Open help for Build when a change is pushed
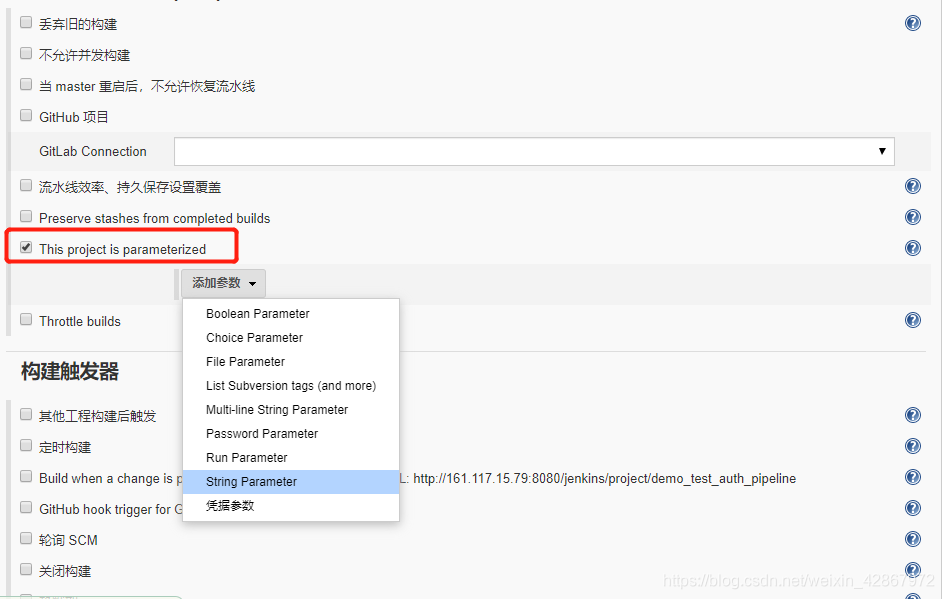944x599 pixels. [913, 477]
